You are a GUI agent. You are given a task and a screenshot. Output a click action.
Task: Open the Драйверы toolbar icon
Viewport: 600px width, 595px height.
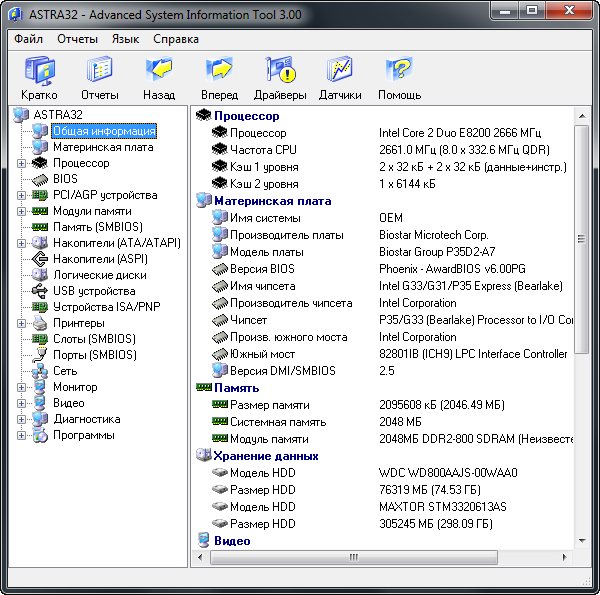(280, 70)
